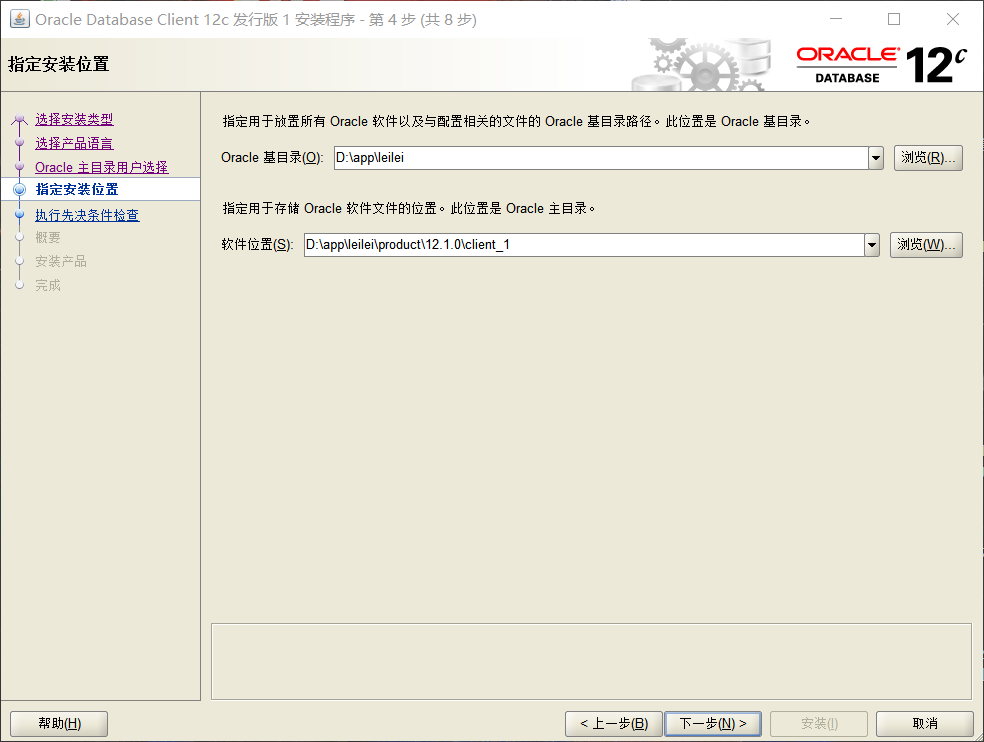Select the 执行先决条件检查 step
984x742 pixels.
[x=86, y=215]
